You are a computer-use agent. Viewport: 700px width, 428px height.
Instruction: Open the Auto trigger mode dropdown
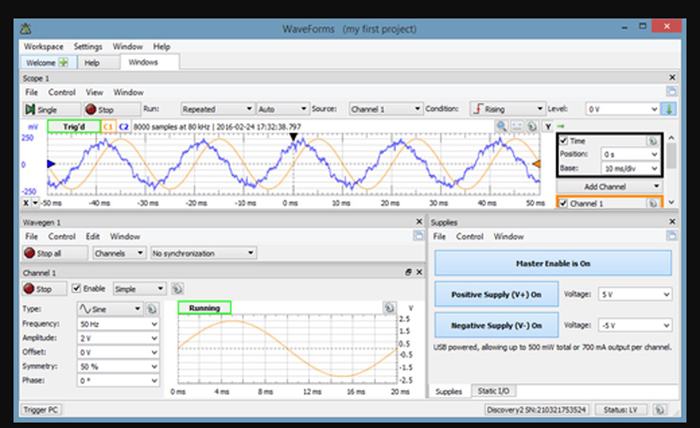282,109
